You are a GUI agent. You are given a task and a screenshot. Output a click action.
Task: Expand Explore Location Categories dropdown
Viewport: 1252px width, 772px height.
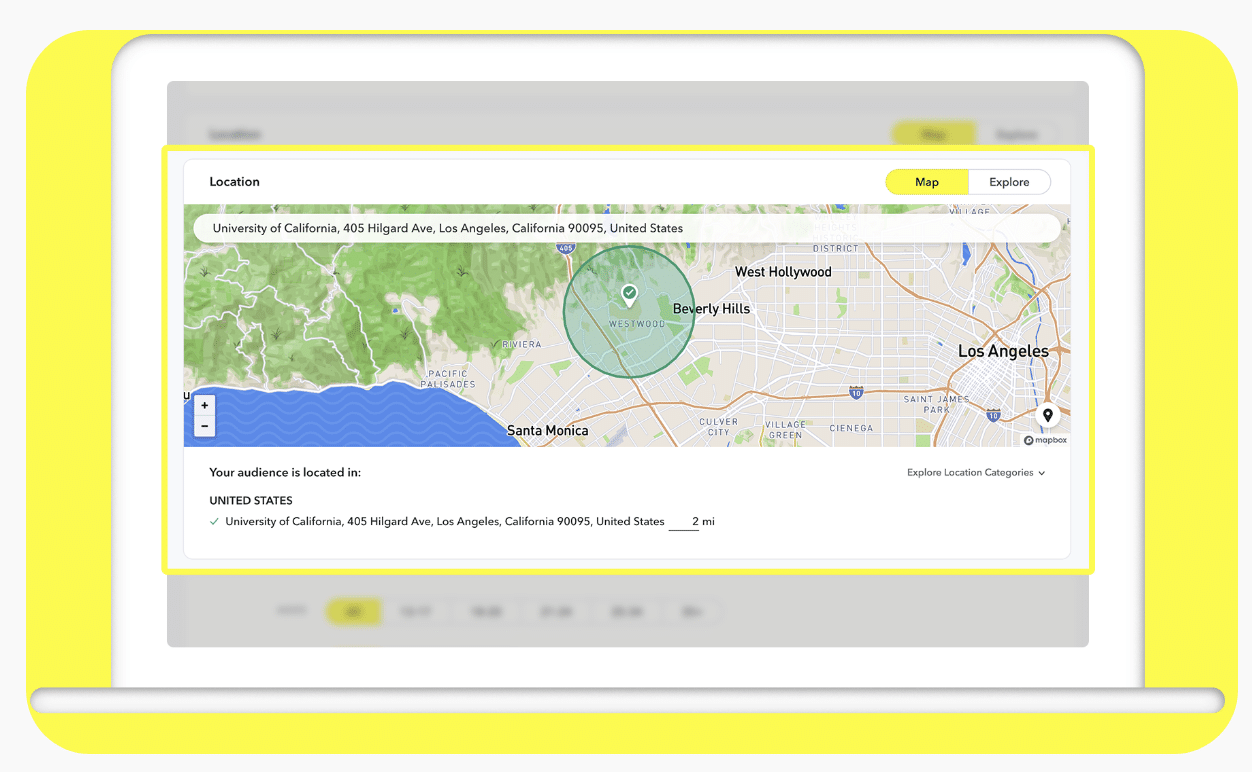[976, 473]
